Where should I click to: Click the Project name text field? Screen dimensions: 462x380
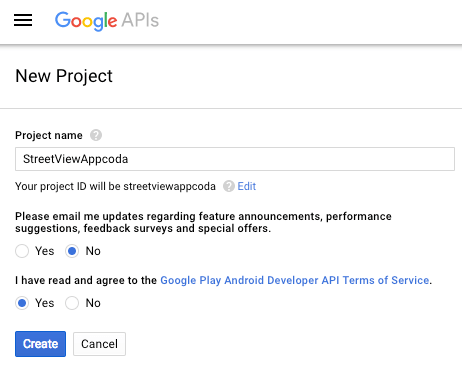pyautogui.click(x=235, y=159)
